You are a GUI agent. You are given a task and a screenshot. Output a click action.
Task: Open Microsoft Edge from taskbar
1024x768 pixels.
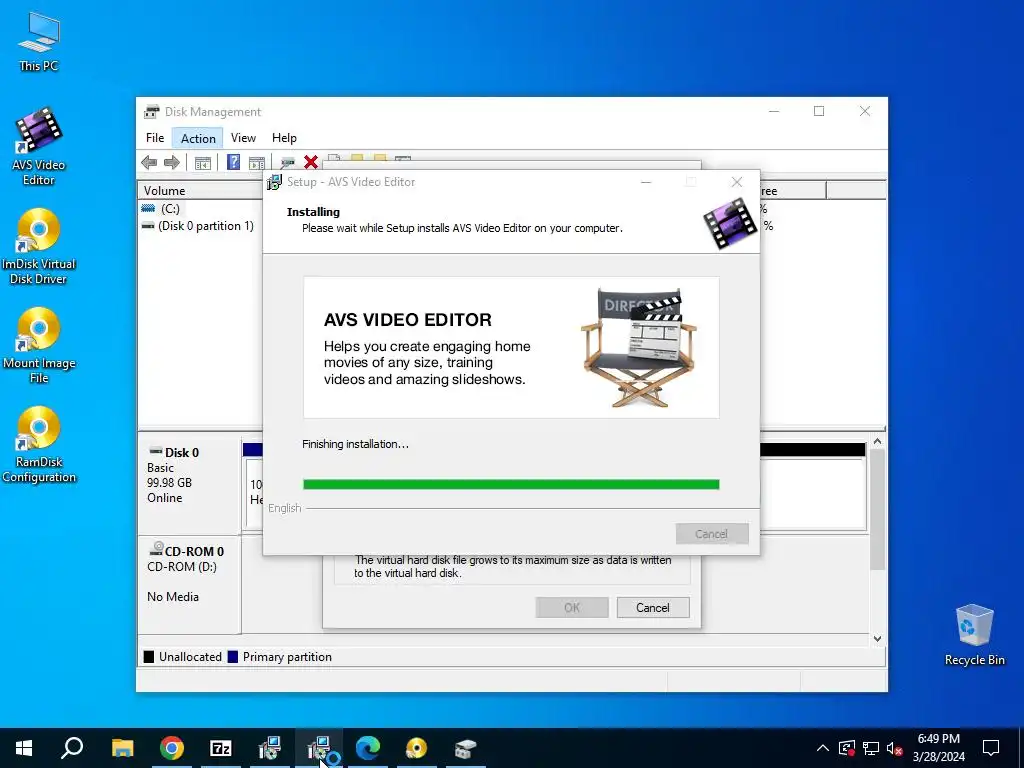click(368, 748)
